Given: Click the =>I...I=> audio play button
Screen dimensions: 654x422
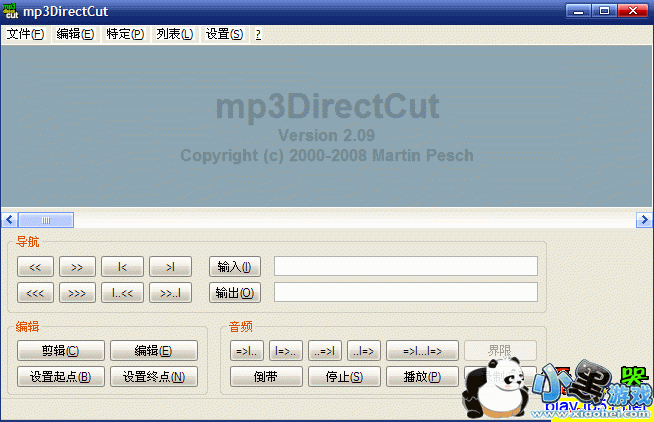Looking at the screenshot, I should coord(423,351).
